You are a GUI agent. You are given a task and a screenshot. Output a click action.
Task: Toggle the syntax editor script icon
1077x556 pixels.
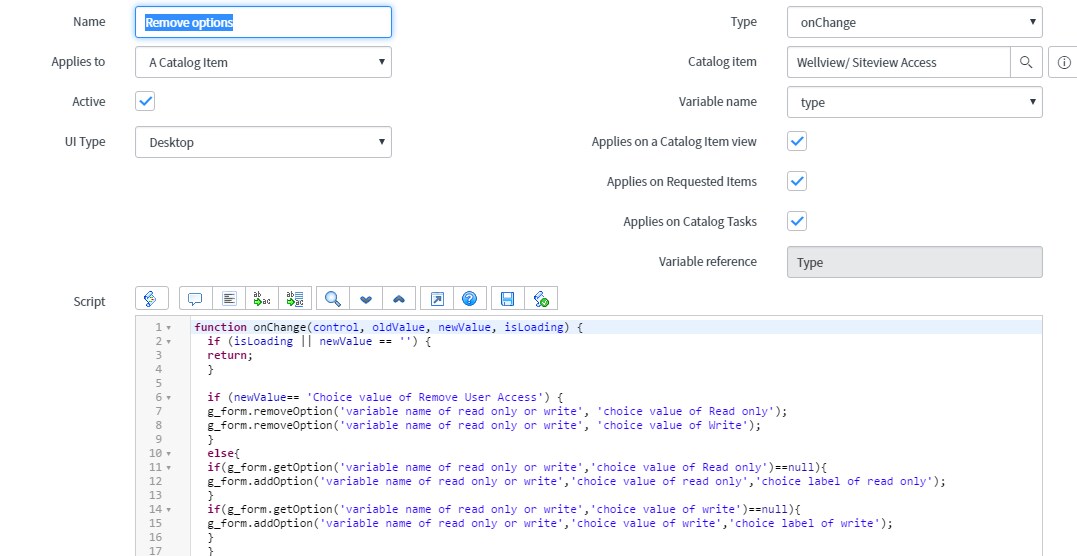(x=152, y=298)
